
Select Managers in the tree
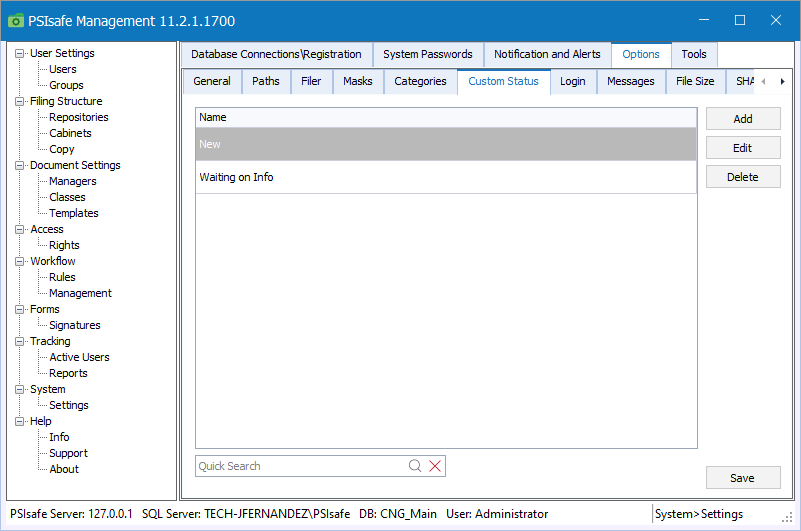73,181
